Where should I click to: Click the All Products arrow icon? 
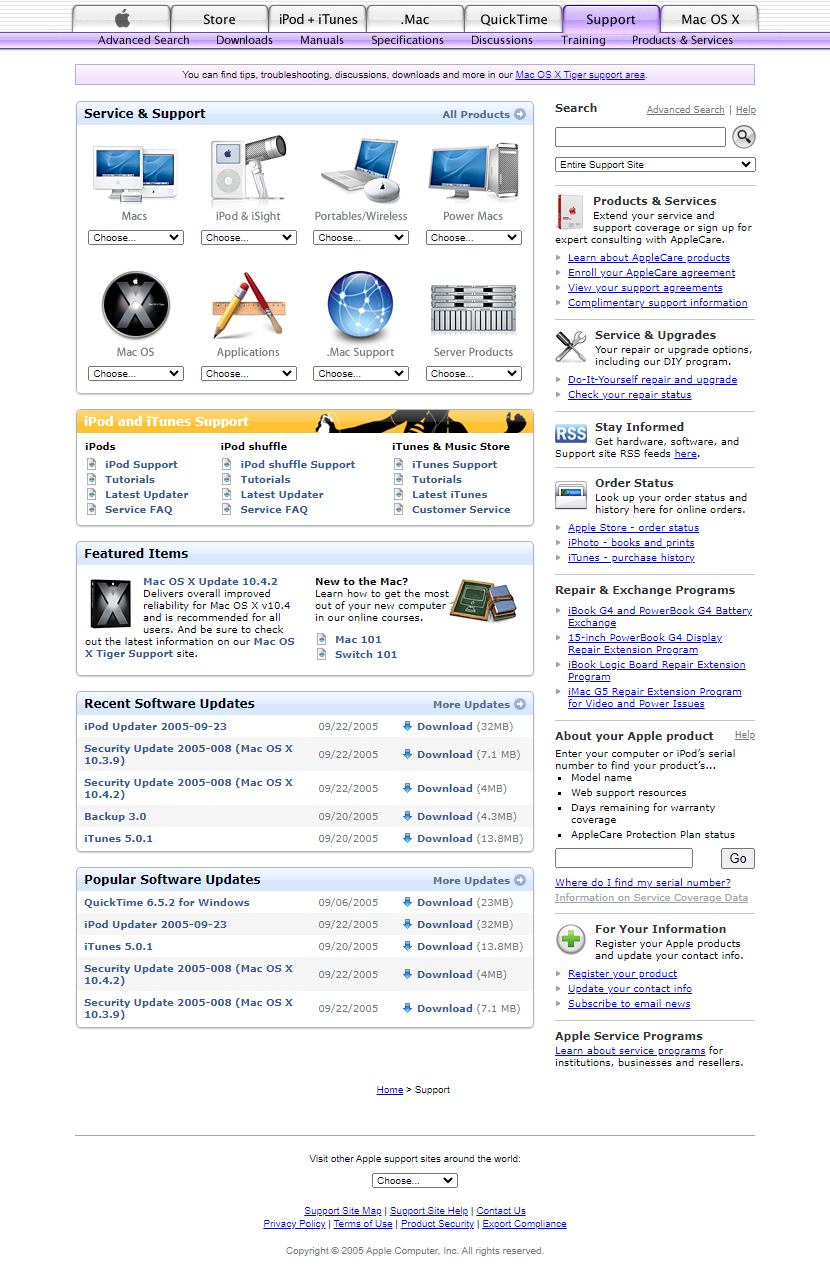point(520,114)
